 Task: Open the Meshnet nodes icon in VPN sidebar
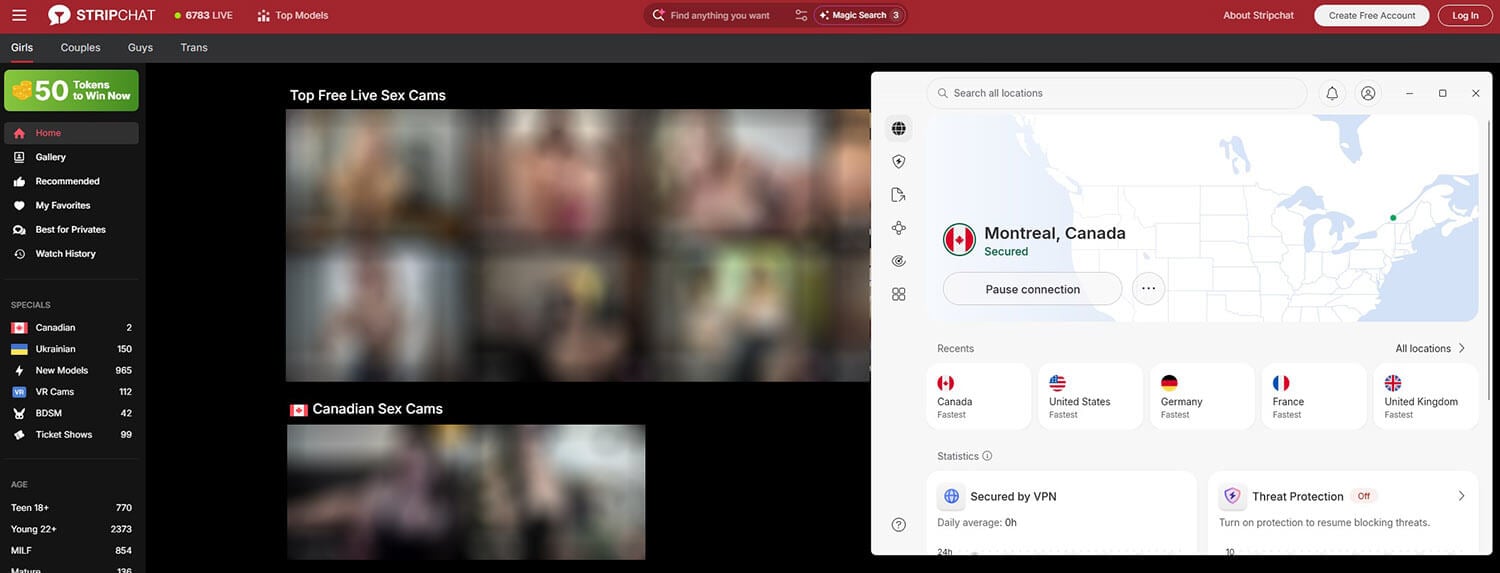pyautogui.click(x=899, y=228)
